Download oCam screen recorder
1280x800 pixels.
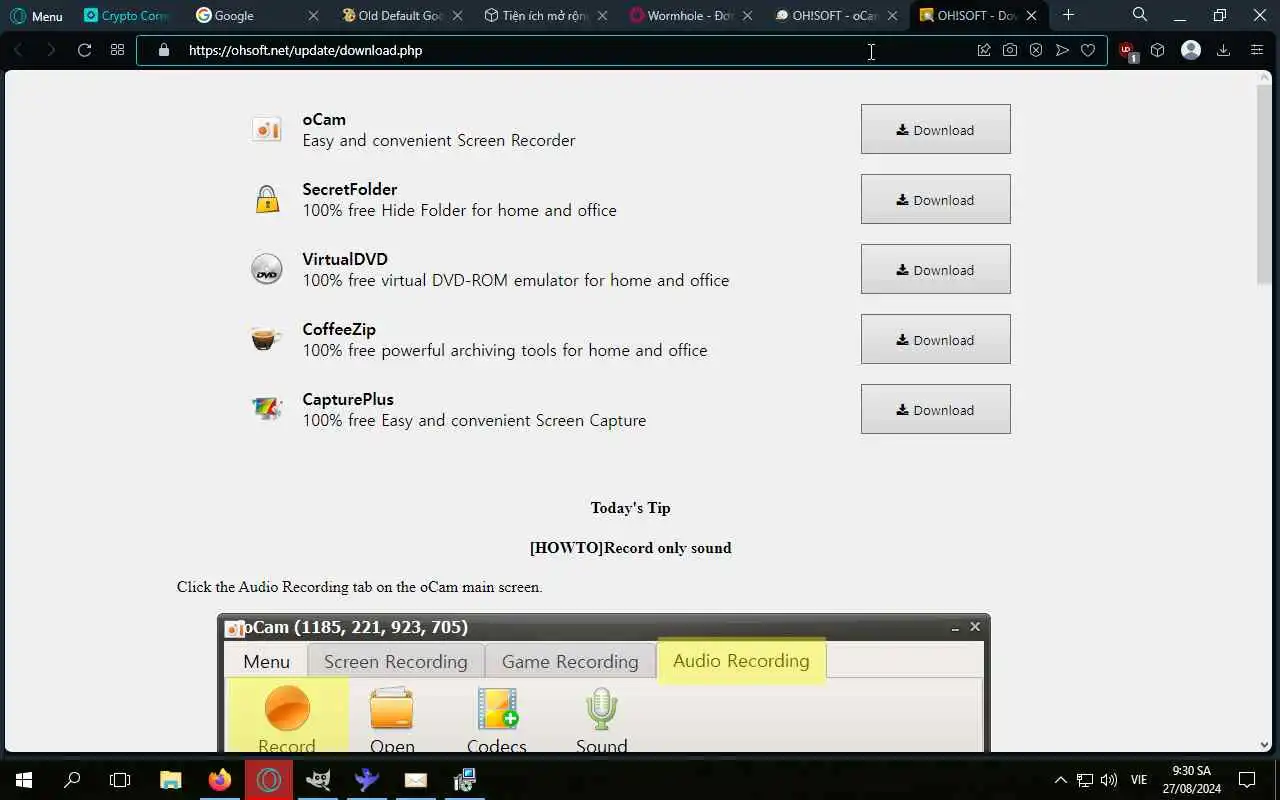point(936,129)
